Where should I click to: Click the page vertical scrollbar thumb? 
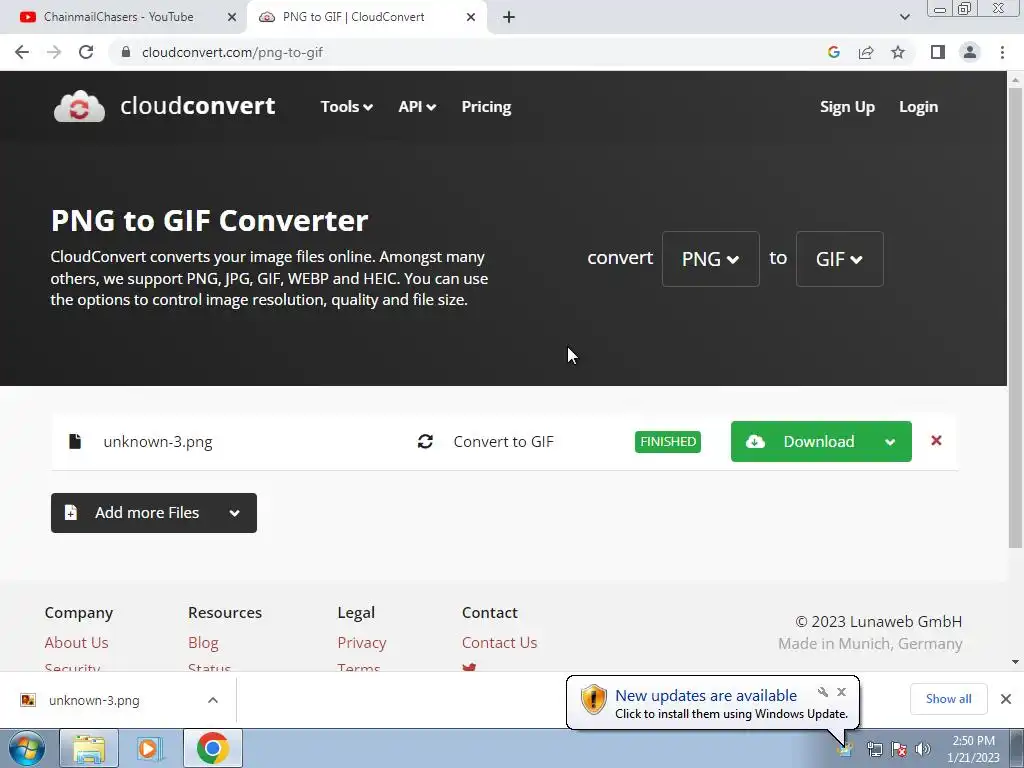[x=1015, y=317]
